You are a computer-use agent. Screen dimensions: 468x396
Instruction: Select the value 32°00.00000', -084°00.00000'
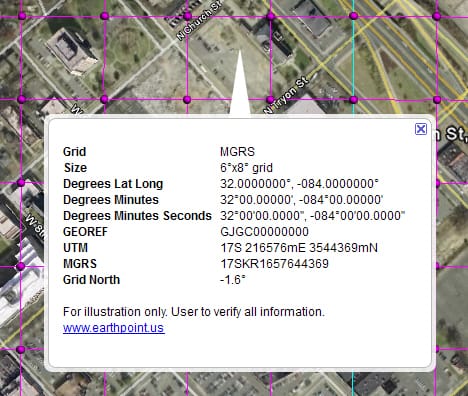302,200
